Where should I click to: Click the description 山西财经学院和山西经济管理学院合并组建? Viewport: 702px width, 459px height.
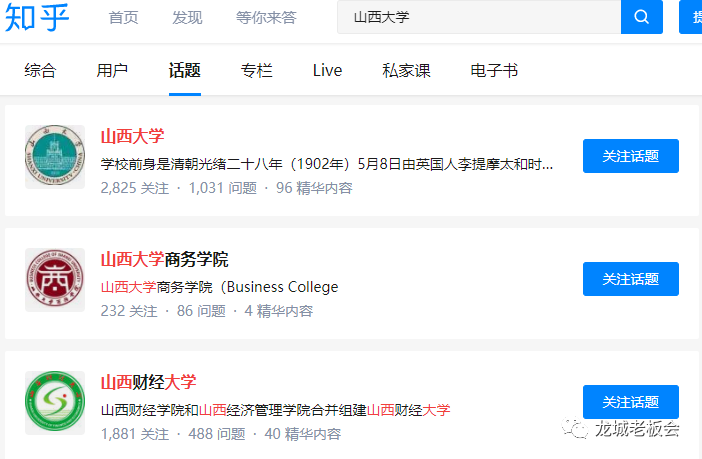coord(275,410)
